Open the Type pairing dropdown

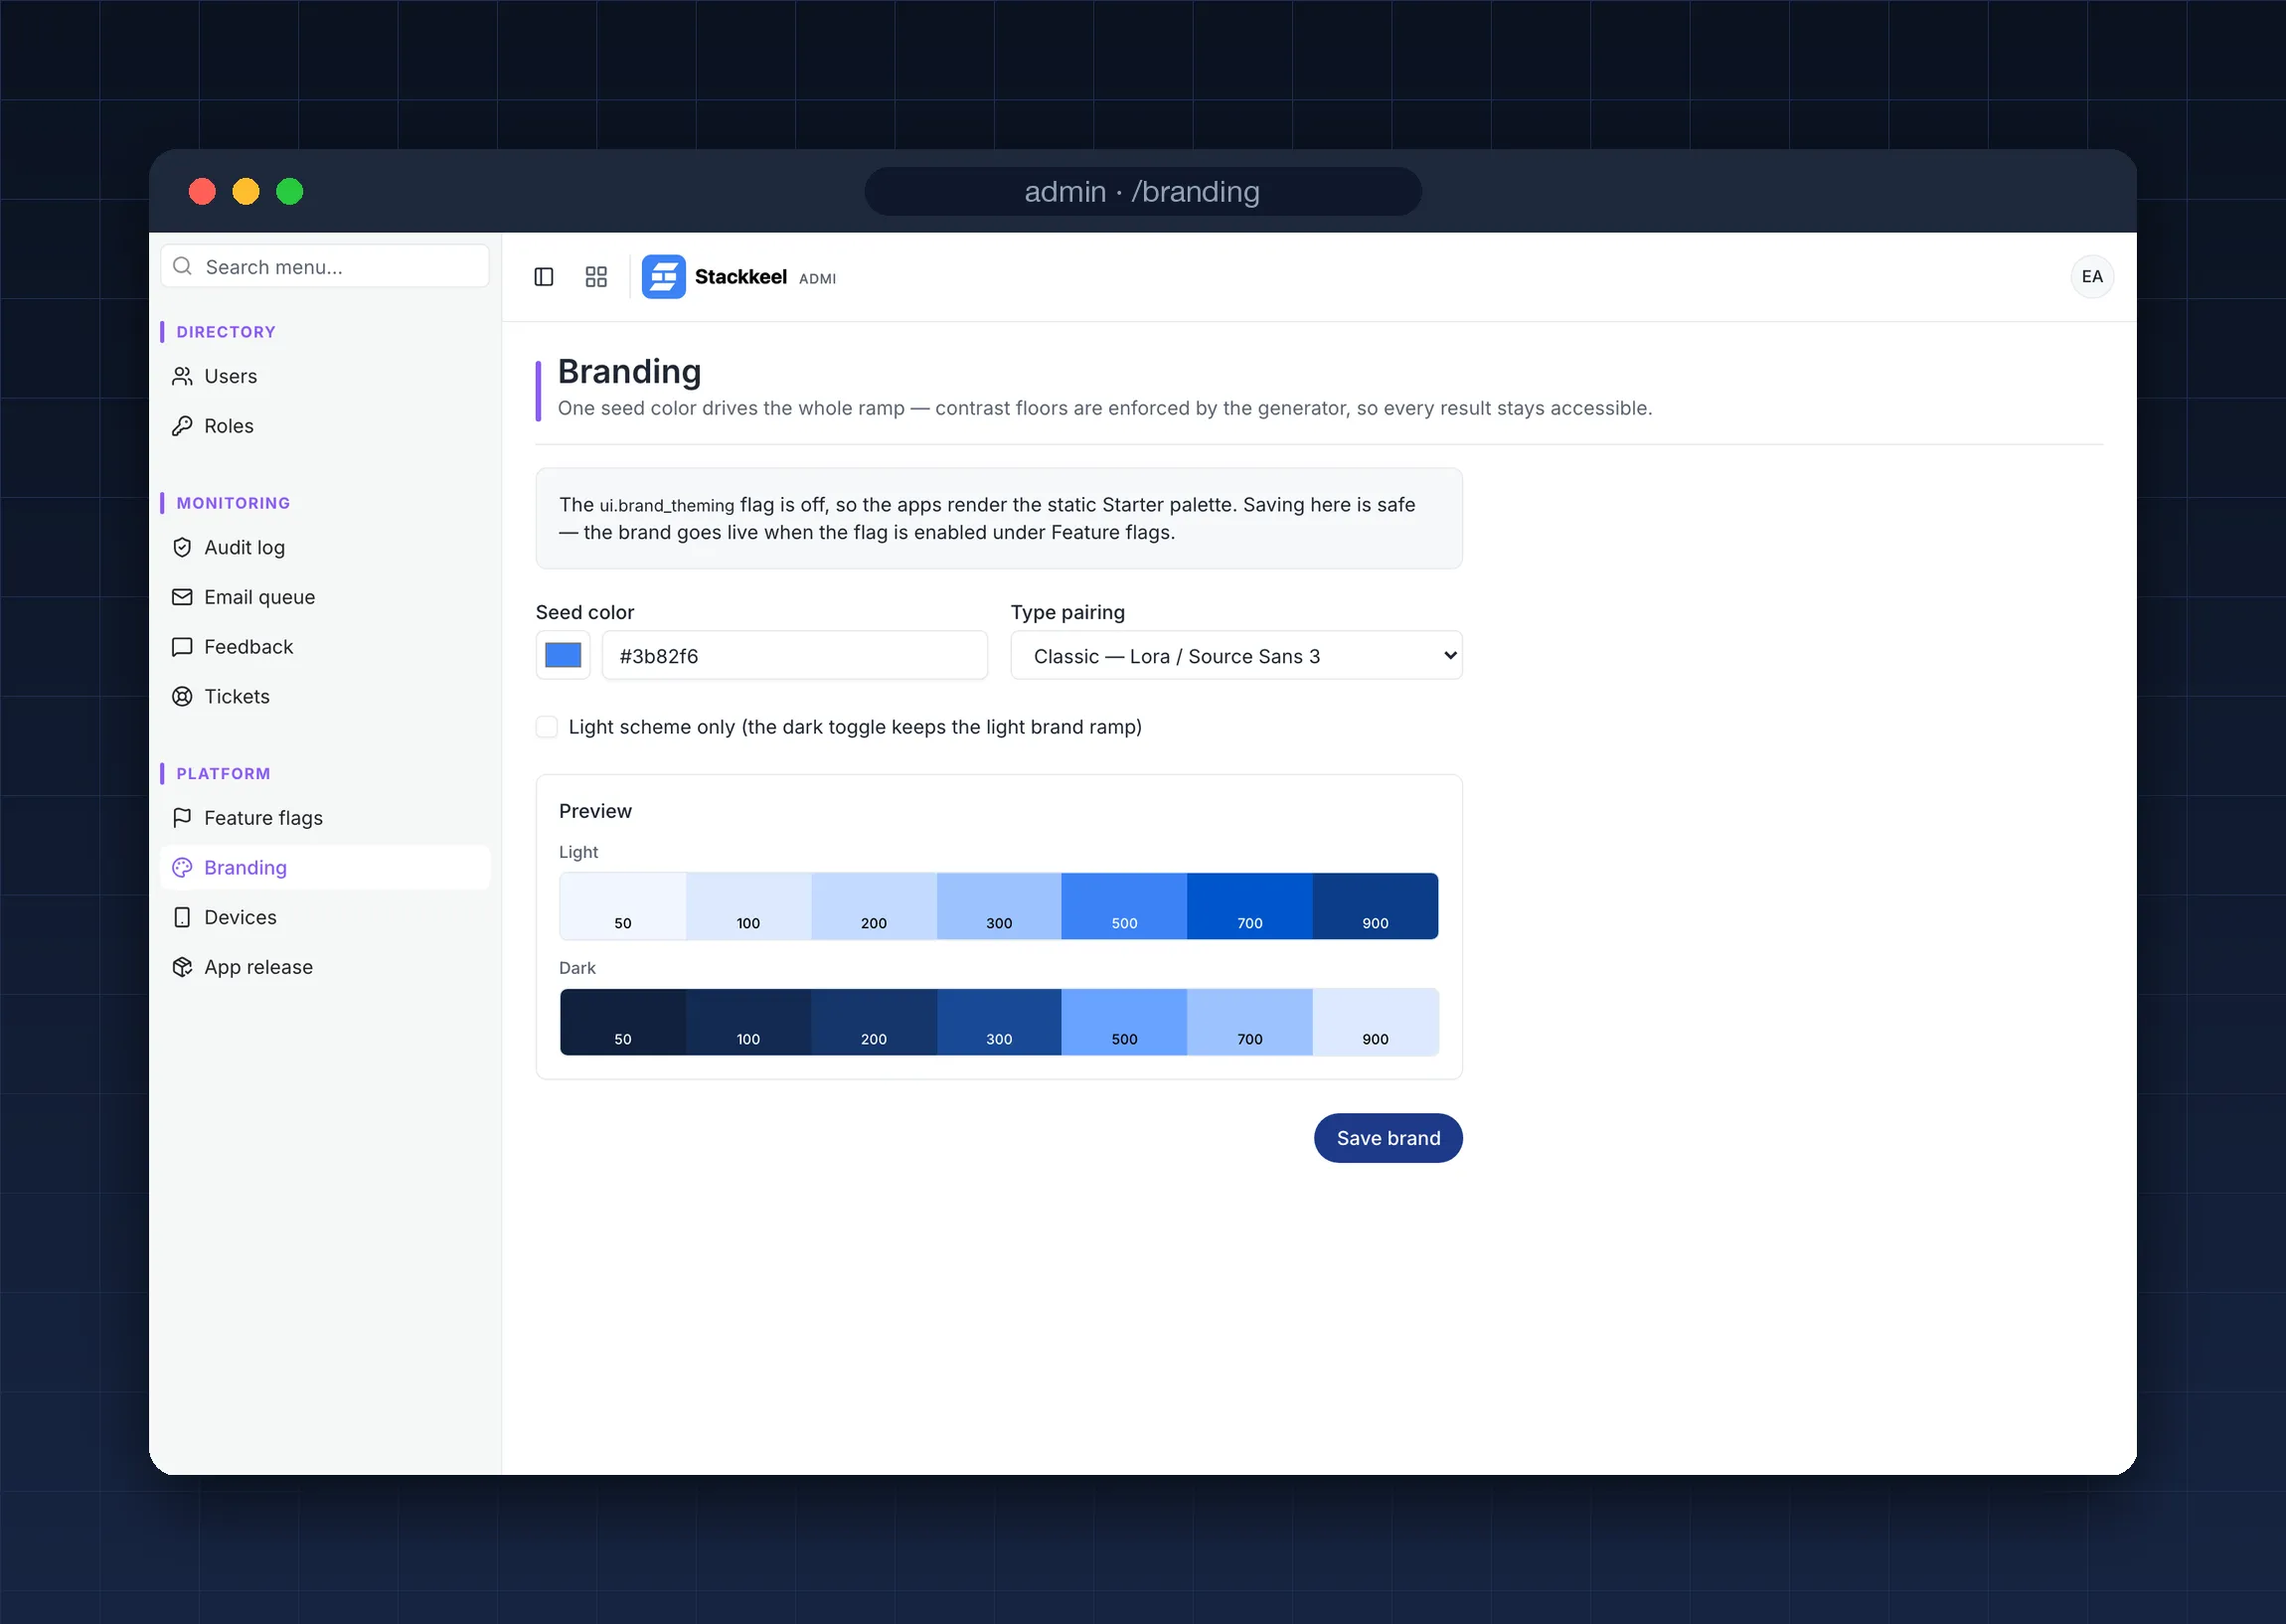tap(1236, 656)
